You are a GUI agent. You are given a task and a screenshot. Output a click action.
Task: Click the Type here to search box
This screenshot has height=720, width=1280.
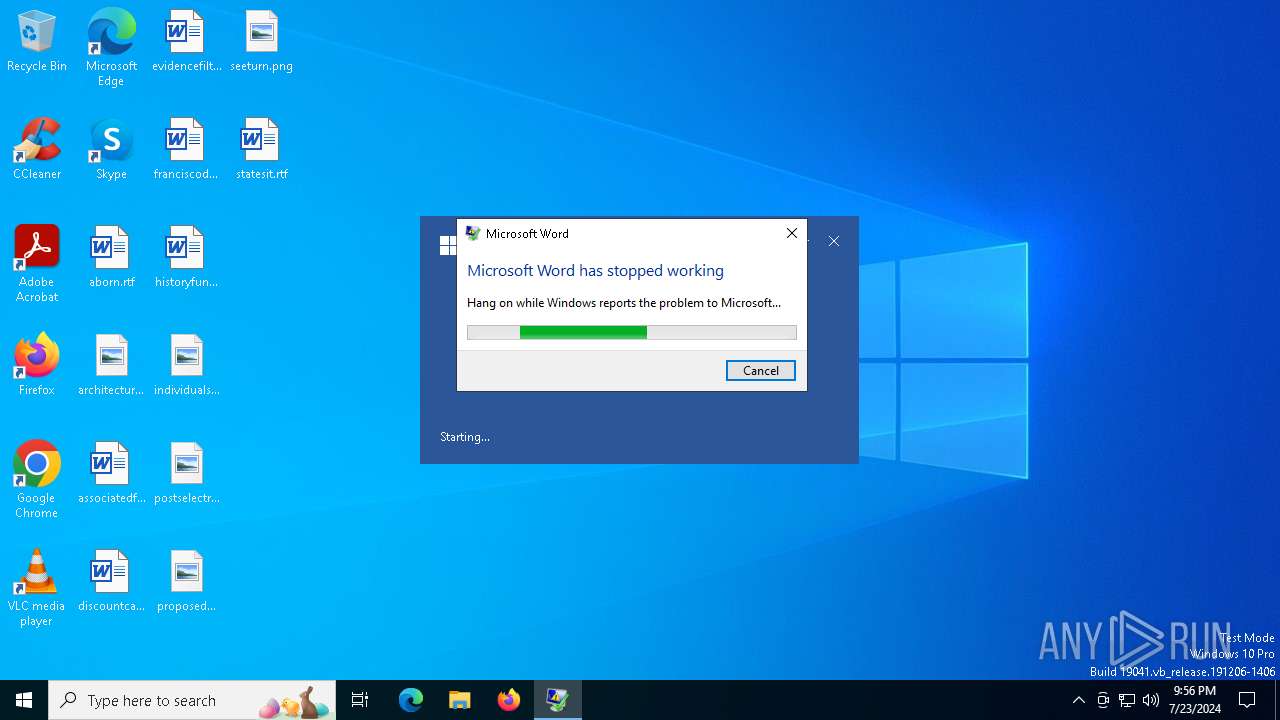coord(193,700)
